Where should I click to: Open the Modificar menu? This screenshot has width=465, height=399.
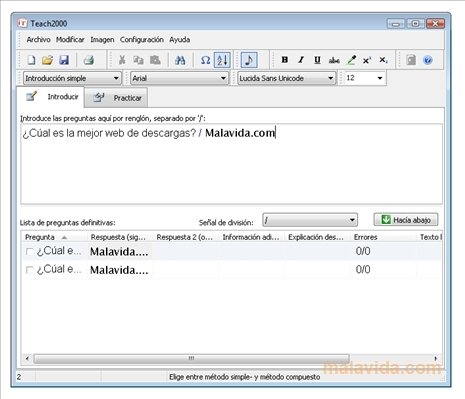(x=70, y=40)
